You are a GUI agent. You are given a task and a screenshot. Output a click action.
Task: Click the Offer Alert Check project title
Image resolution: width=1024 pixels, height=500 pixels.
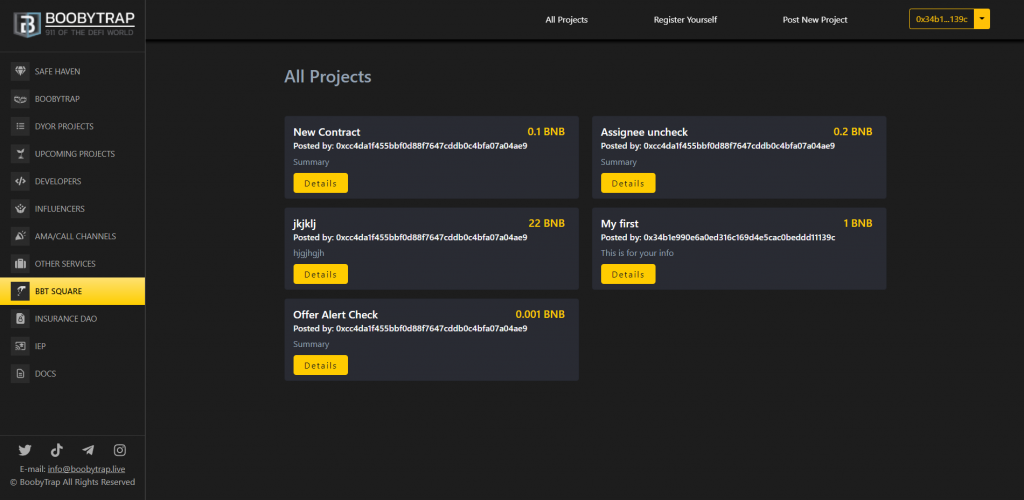[336, 315]
